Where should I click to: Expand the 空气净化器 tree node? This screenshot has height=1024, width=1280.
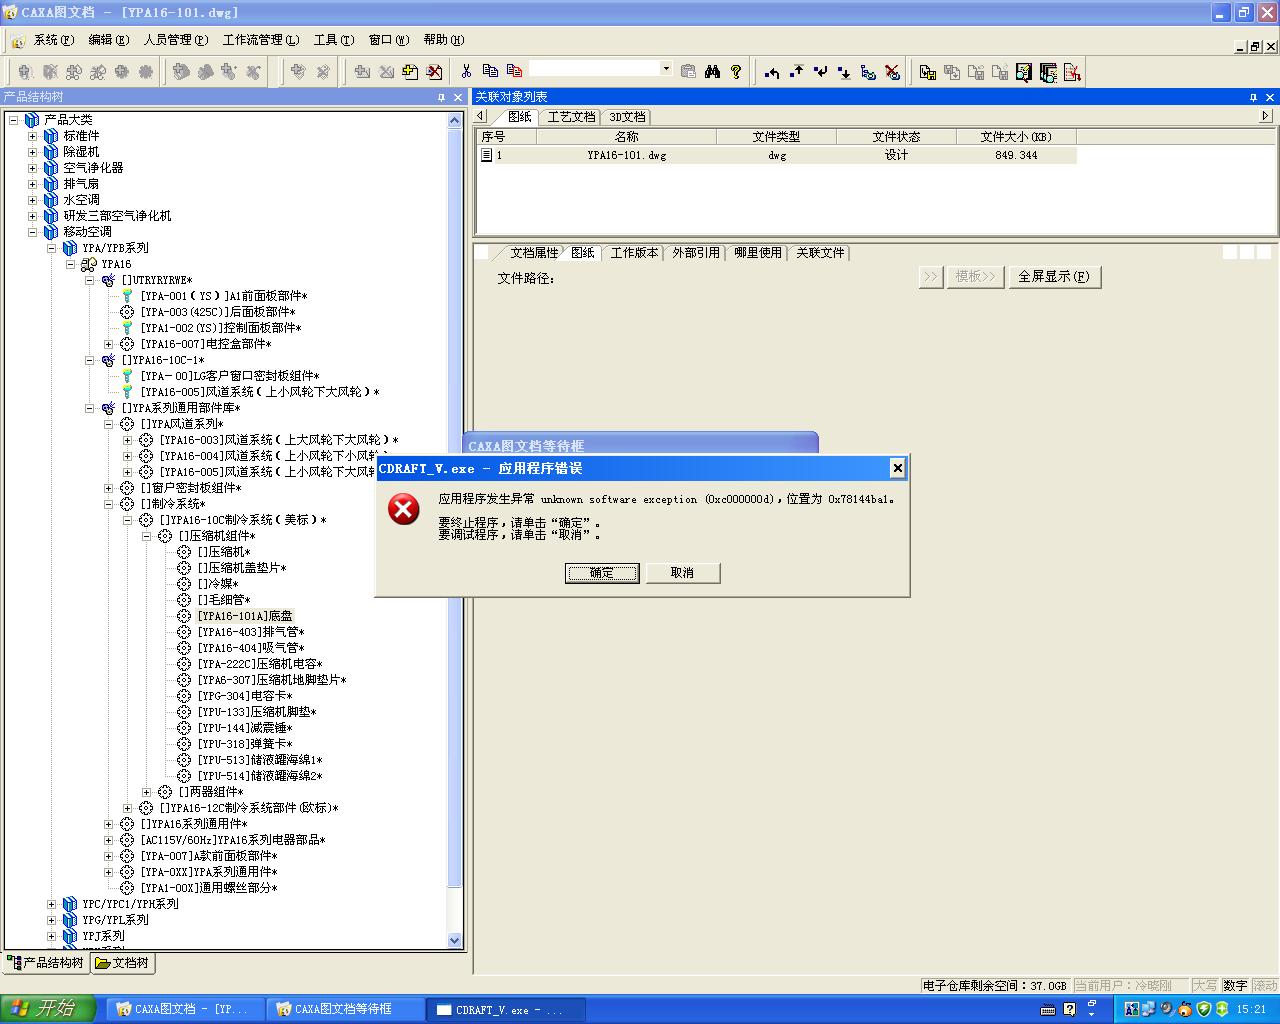pyautogui.click(x=33, y=168)
